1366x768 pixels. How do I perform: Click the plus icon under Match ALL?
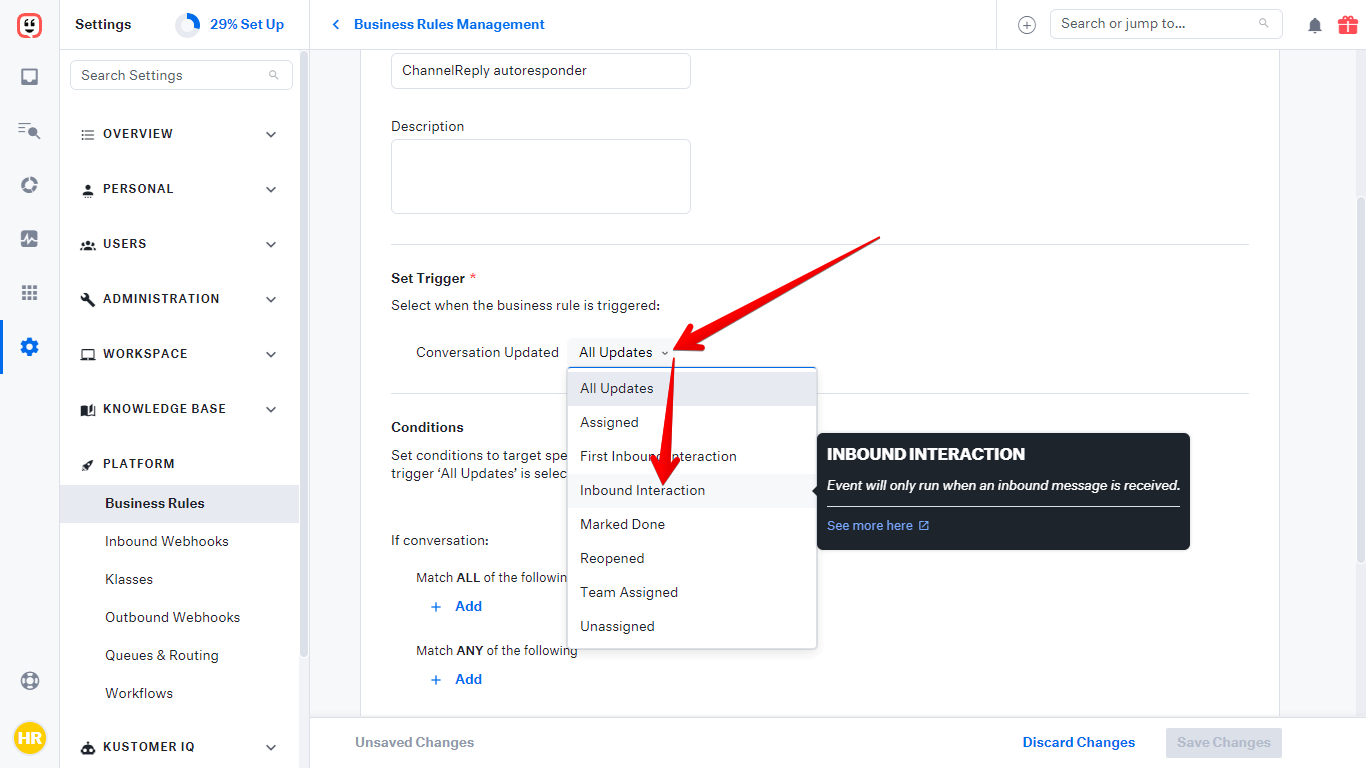coord(436,606)
